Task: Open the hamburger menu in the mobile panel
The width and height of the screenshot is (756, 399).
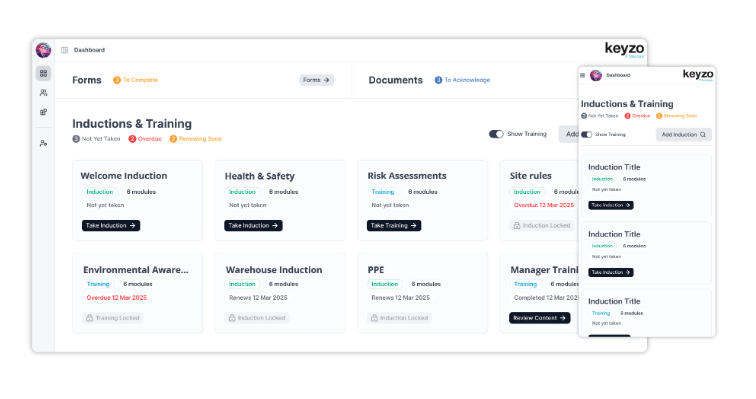Action: tap(582, 75)
